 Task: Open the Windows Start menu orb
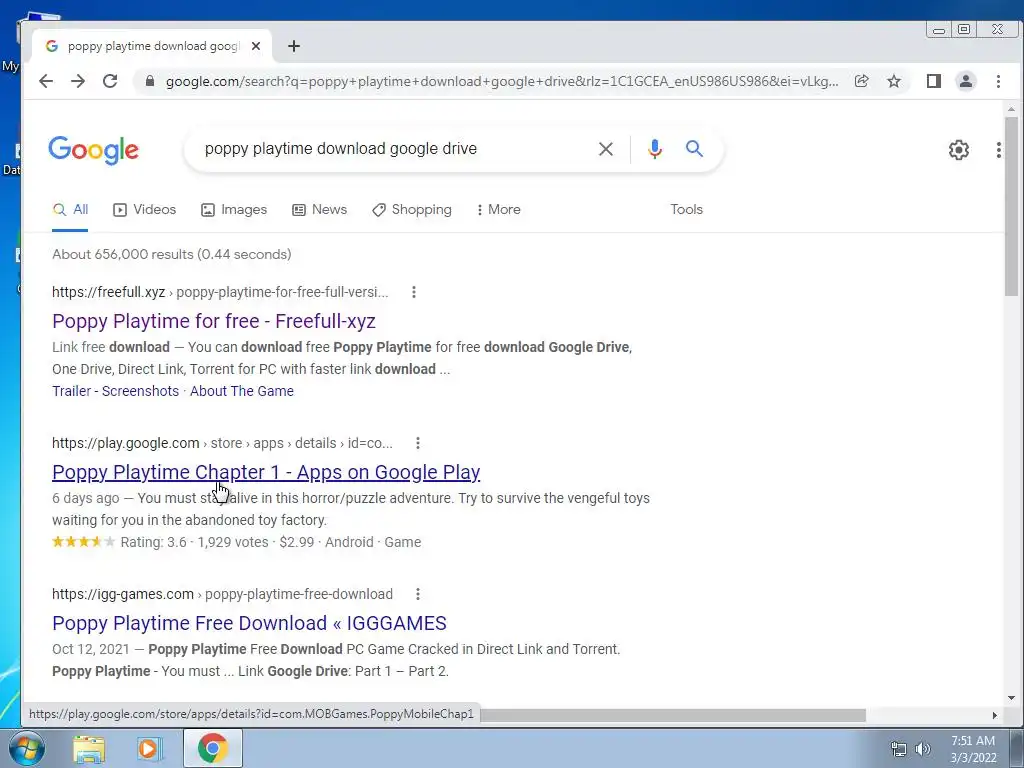click(27, 748)
